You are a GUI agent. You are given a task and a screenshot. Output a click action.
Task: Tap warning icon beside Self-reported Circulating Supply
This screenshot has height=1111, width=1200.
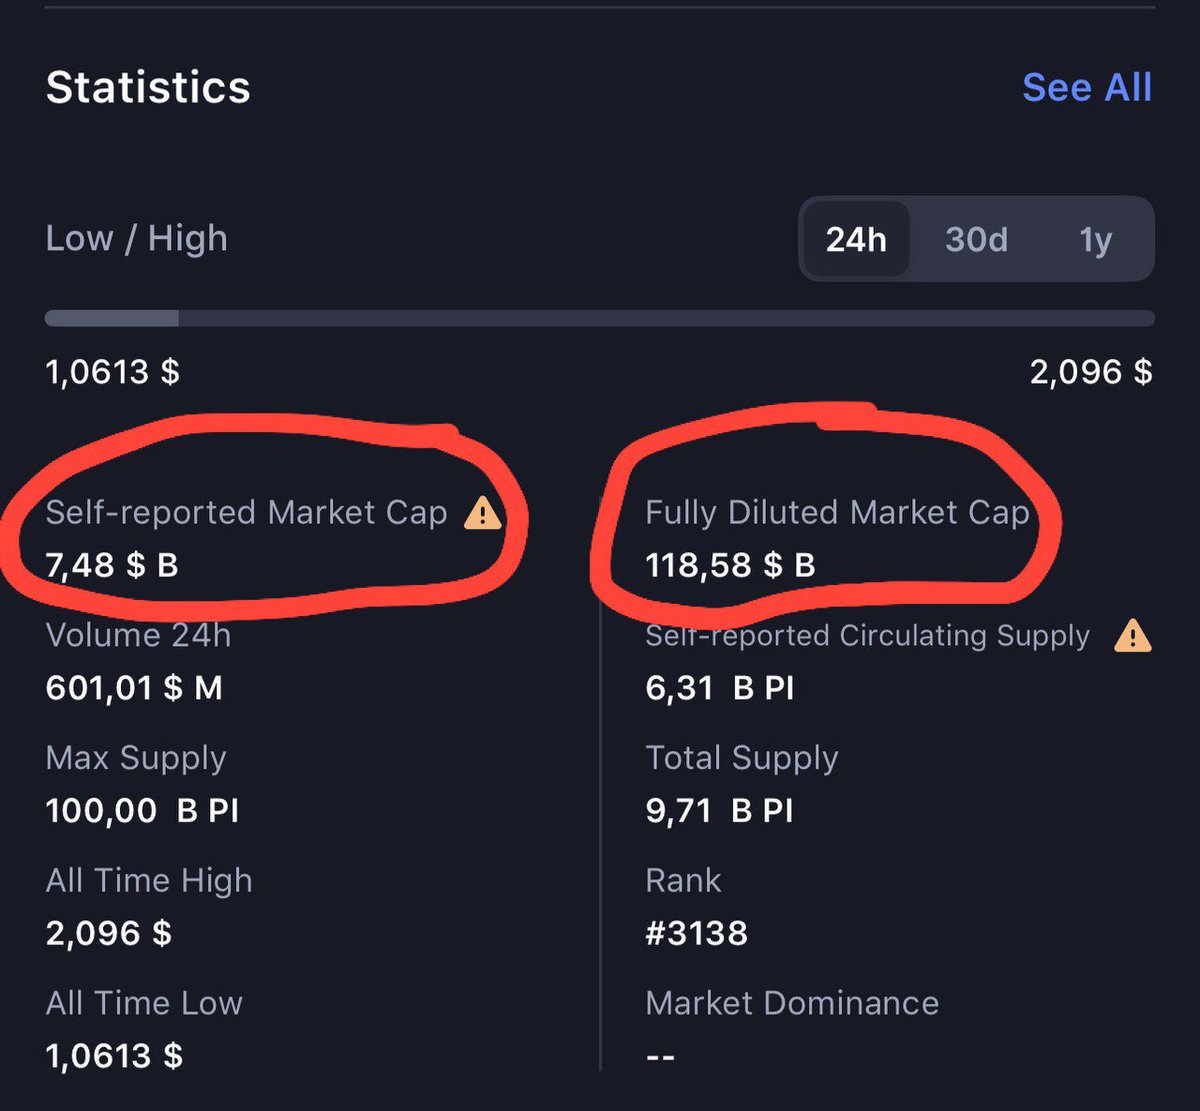point(1132,636)
